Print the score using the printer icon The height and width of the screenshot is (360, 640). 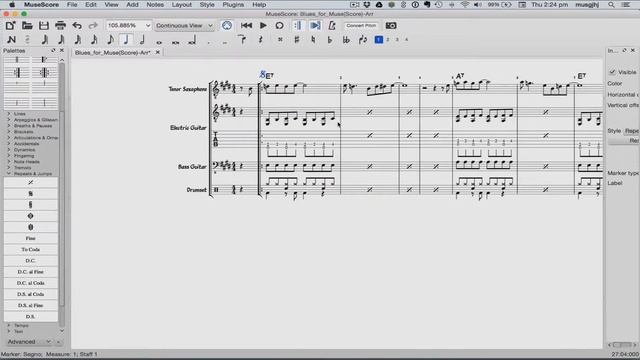60,26
